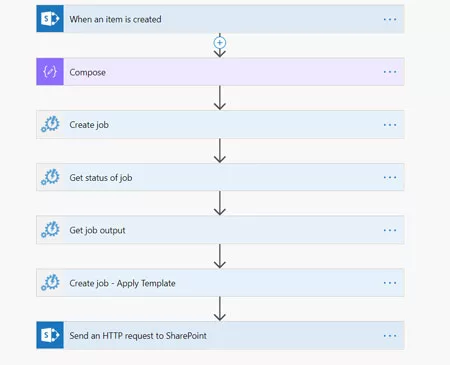Image resolution: width=450 pixels, height=365 pixels.
Task: Click the gear icon beside Get status of job
Action: pos(50,177)
